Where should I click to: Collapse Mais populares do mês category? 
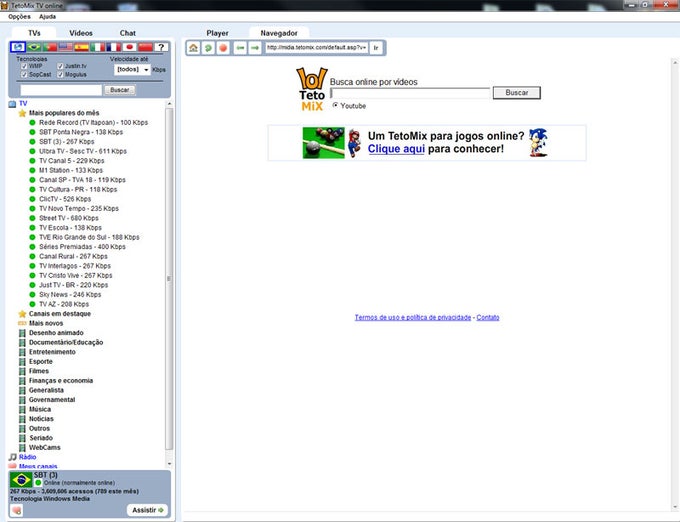click(x=64, y=113)
